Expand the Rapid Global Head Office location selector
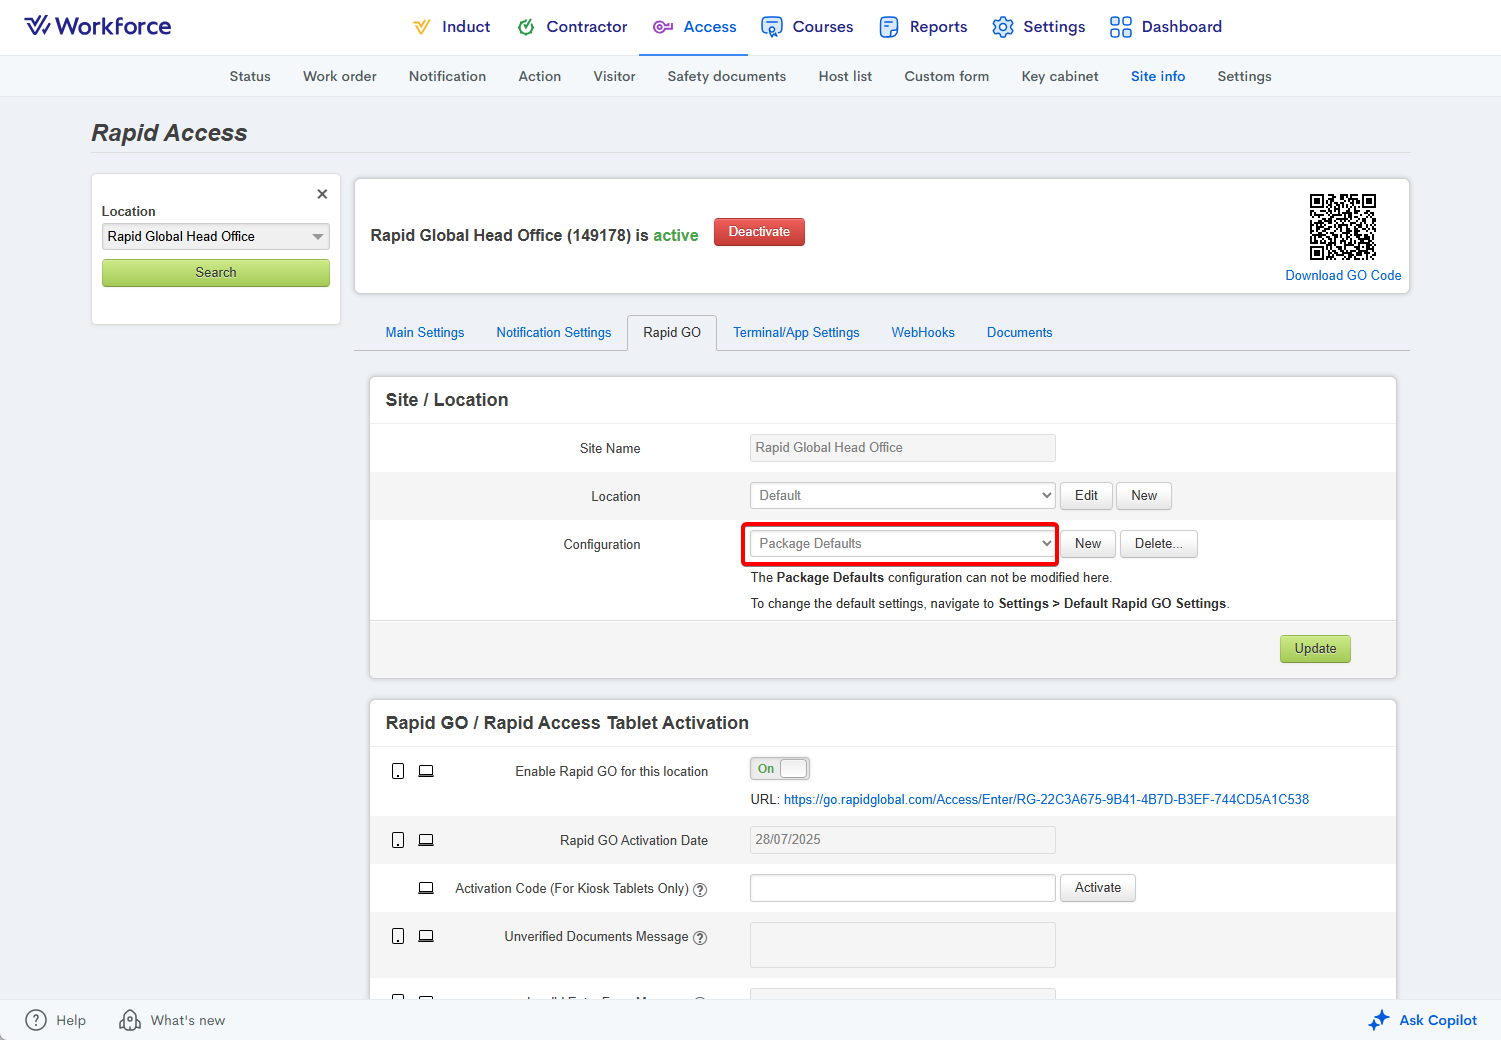Image resolution: width=1501 pixels, height=1040 pixels. [215, 237]
